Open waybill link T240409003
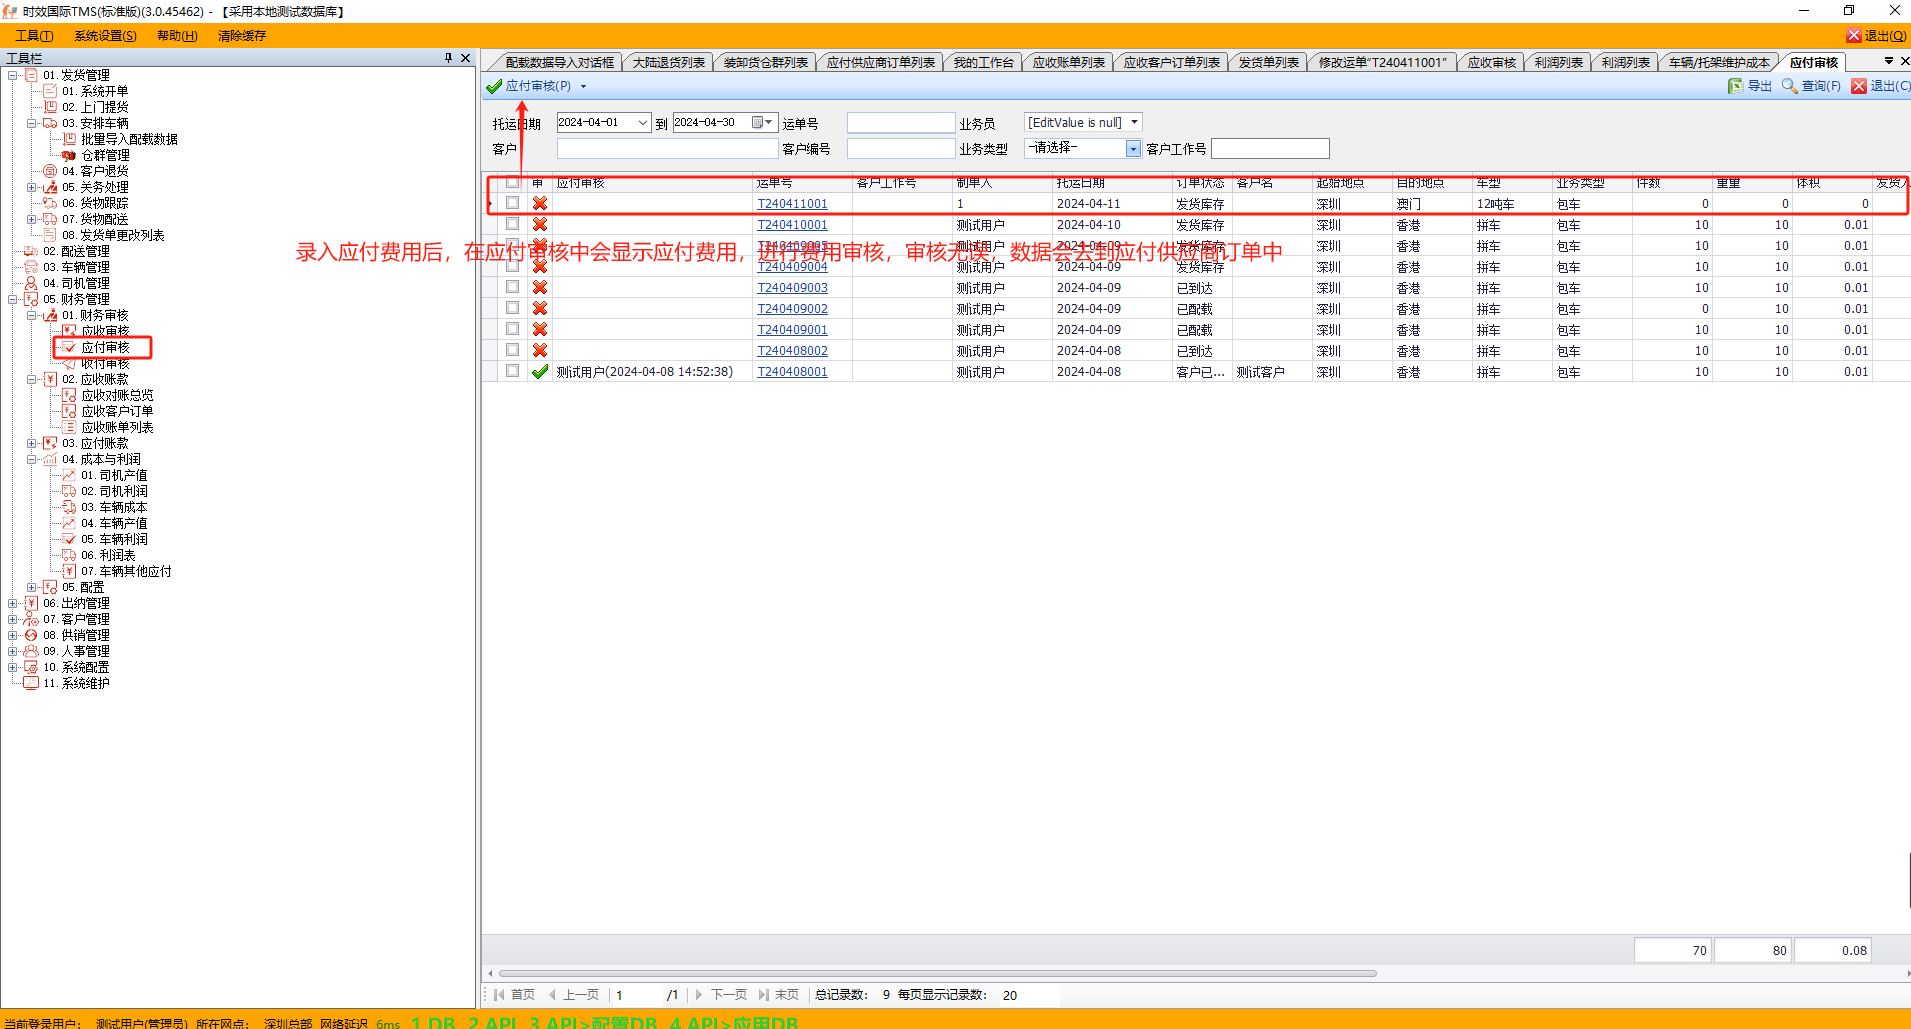This screenshot has width=1911, height=1029. [x=792, y=288]
